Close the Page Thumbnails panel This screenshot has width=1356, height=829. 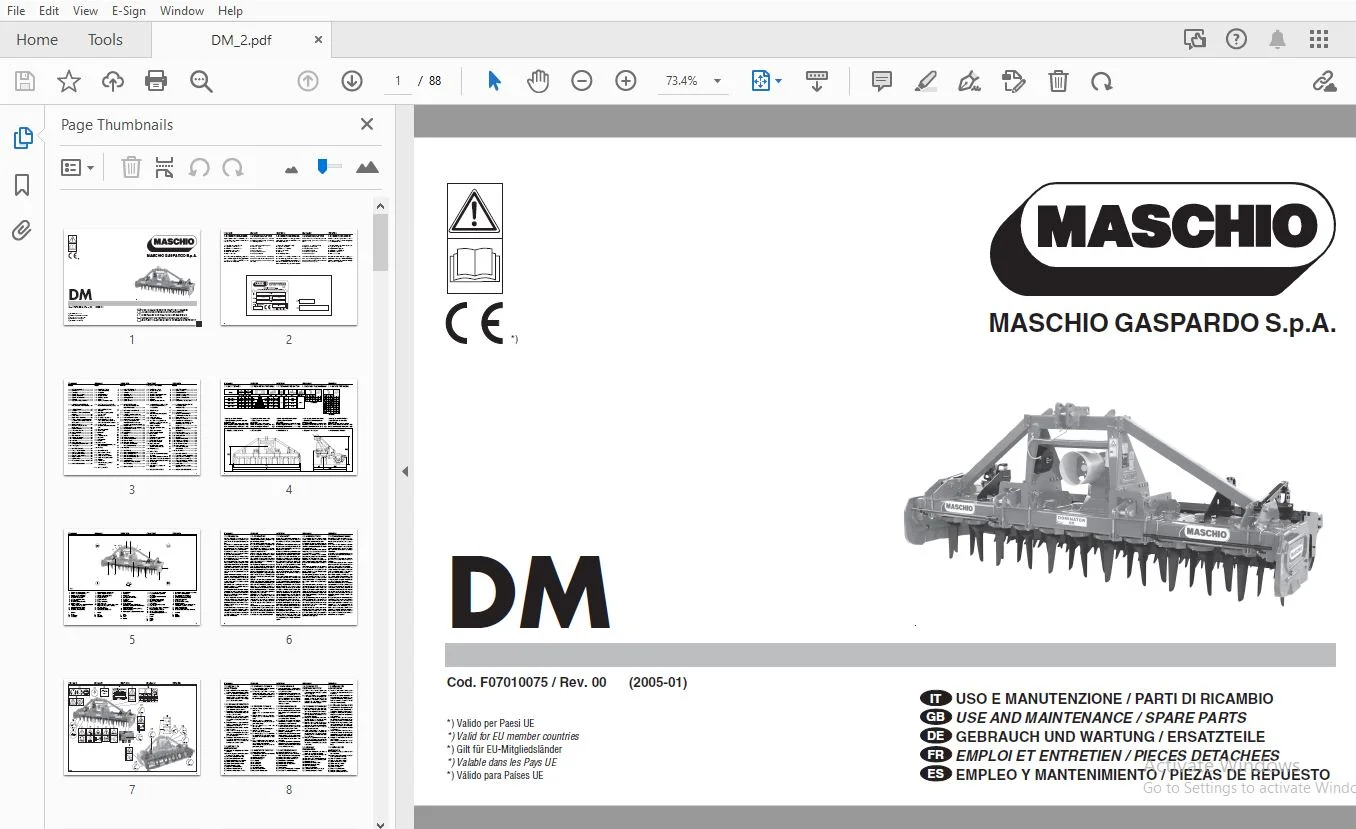coord(367,124)
